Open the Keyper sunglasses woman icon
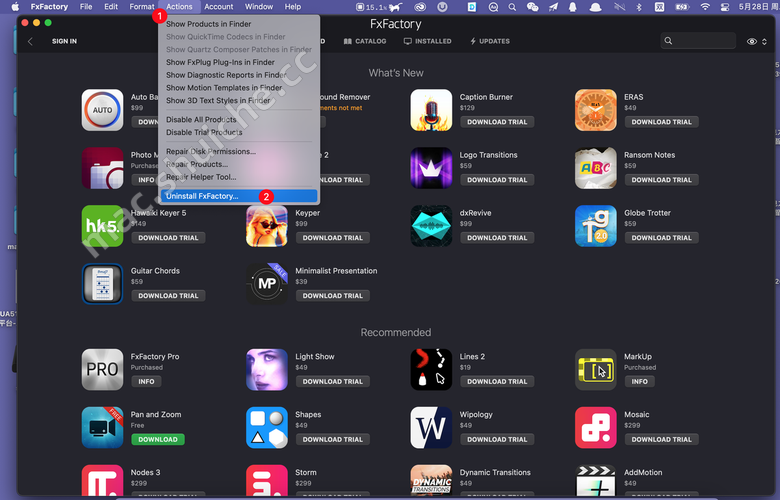Image resolution: width=780 pixels, height=500 pixels. pyautogui.click(x=267, y=226)
